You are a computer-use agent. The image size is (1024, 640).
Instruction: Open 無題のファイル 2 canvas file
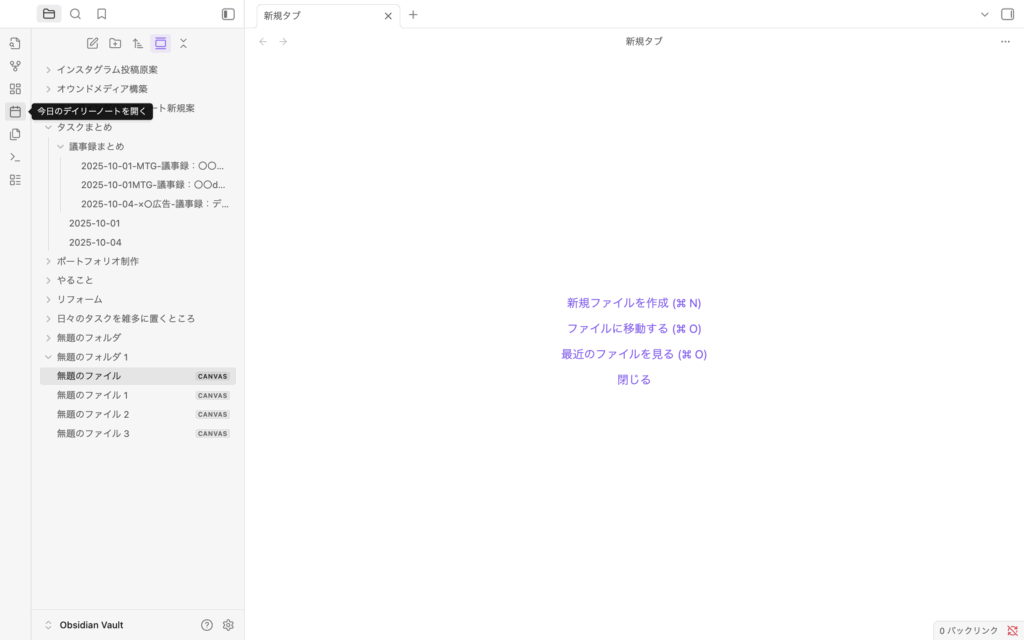[x=93, y=414]
